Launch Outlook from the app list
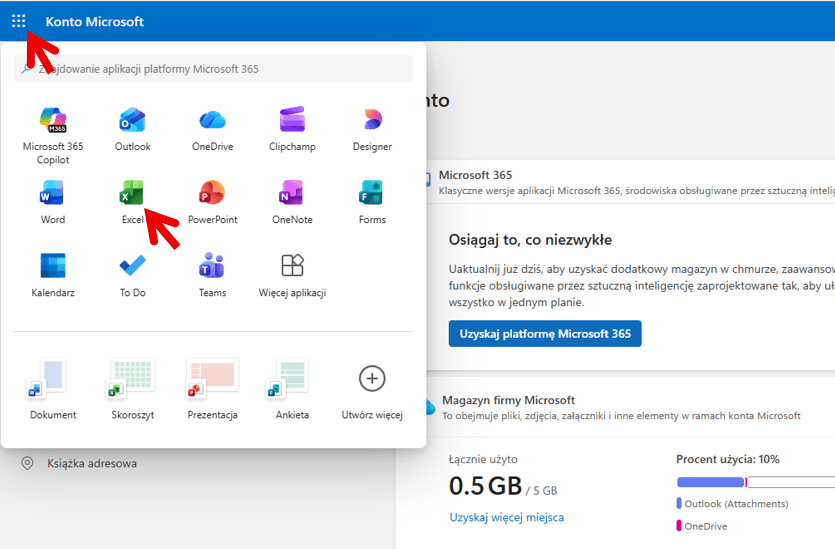The image size is (835, 549). [133, 129]
